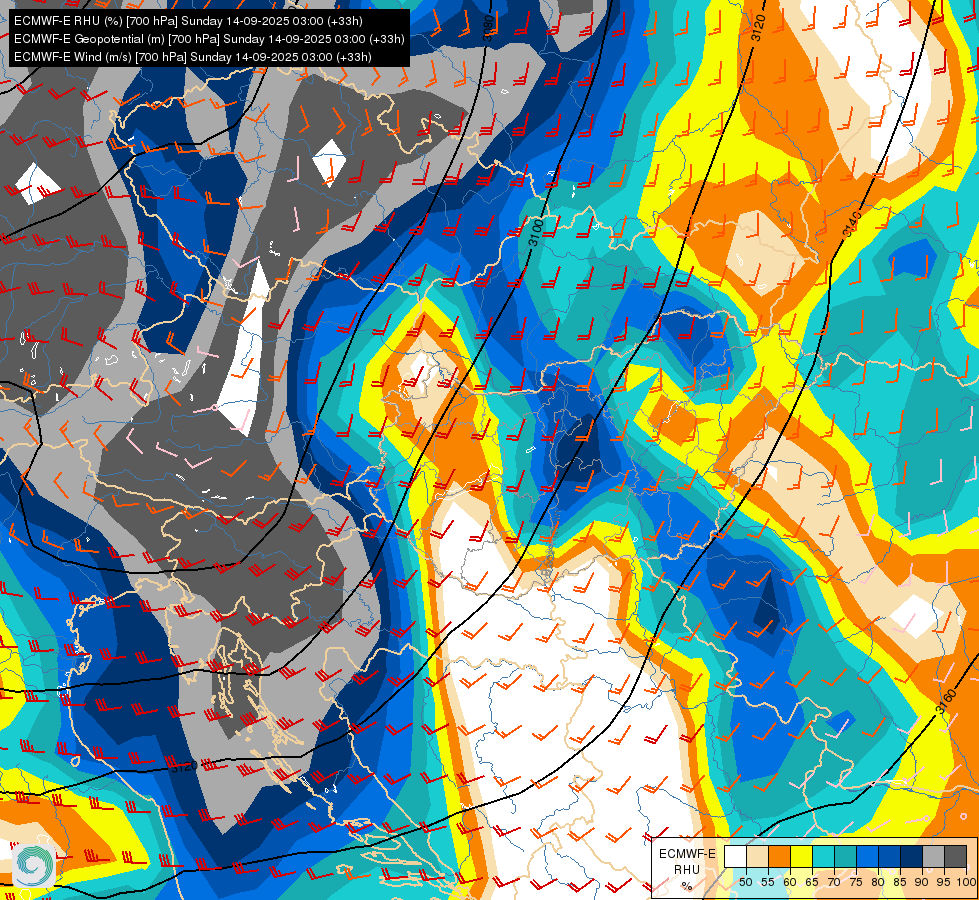
Task: Select the Wind (m/s) 700 hPa header line
Action: (192, 57)
